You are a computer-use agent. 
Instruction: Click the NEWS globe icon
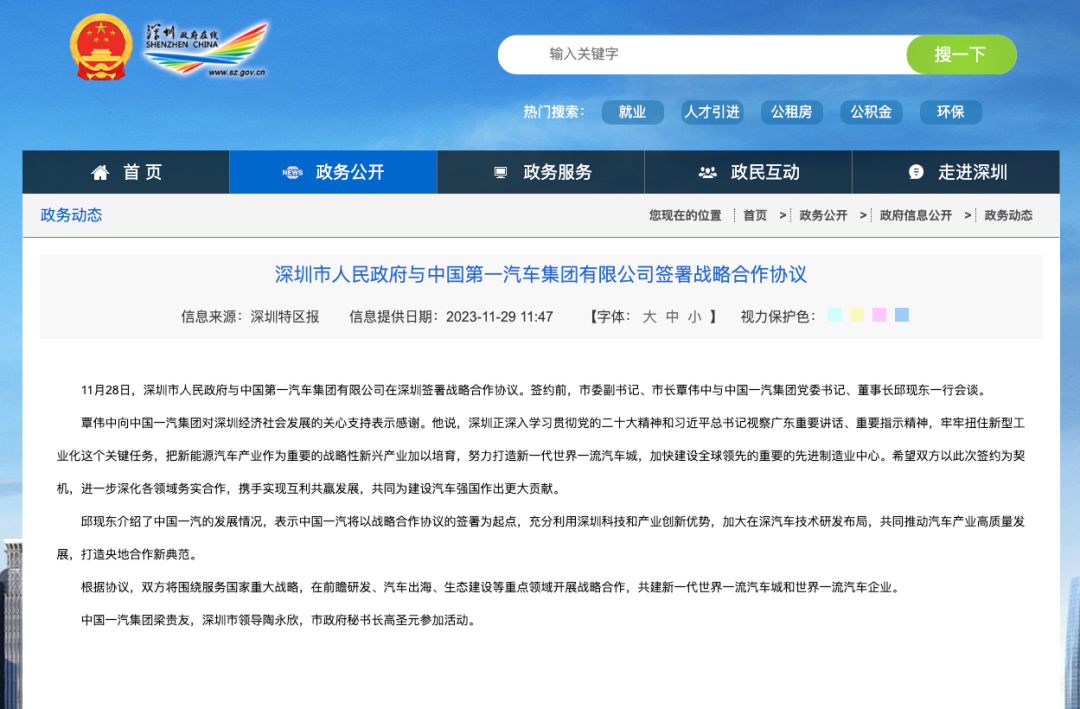click(293, 172)
